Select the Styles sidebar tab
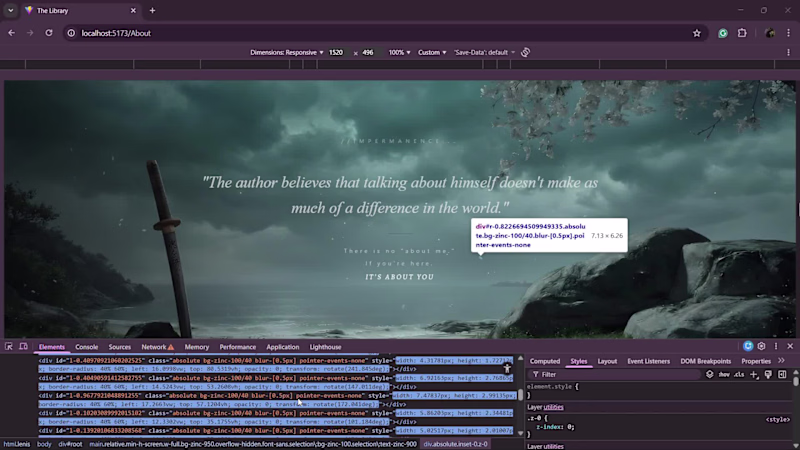800x450 pixels. (x=579, y=361)
